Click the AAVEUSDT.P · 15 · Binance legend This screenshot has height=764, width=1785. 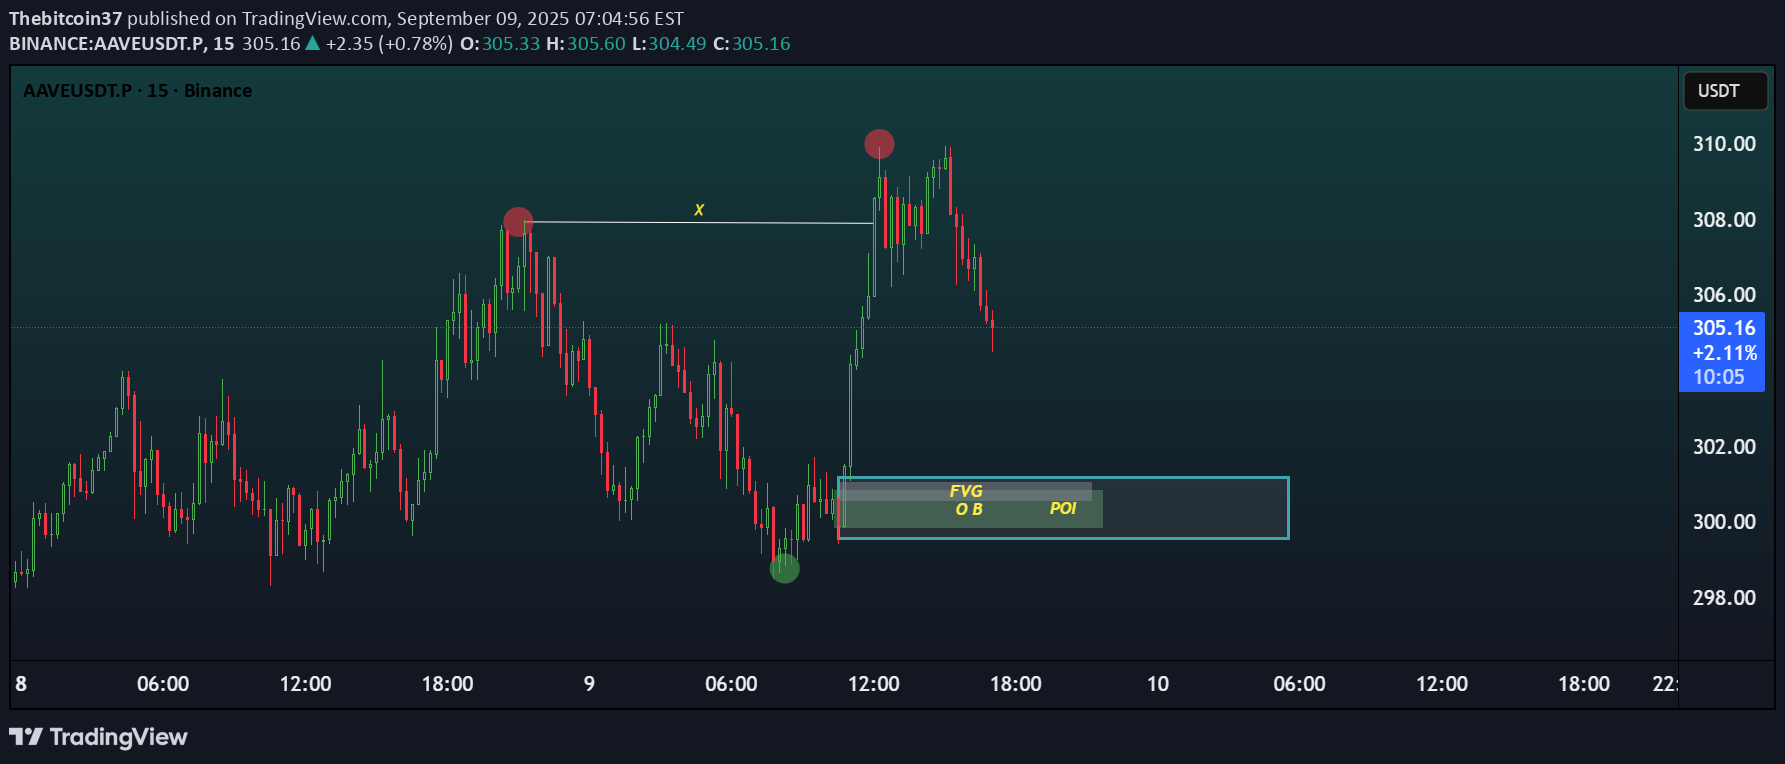coord(137,91)
